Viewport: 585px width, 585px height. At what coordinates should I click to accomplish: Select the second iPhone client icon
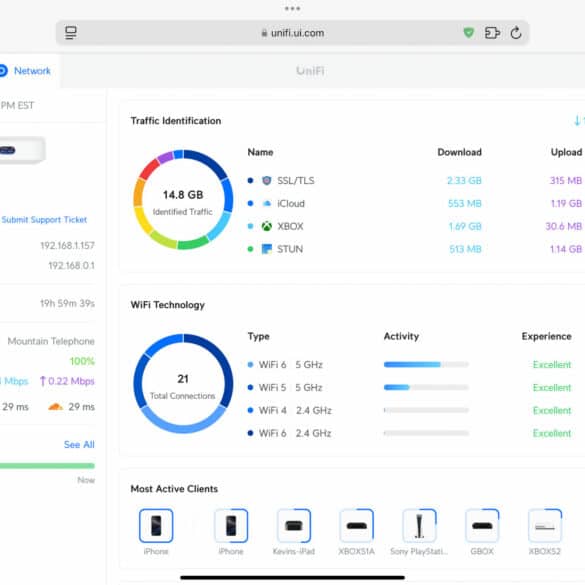pos(231,526)
